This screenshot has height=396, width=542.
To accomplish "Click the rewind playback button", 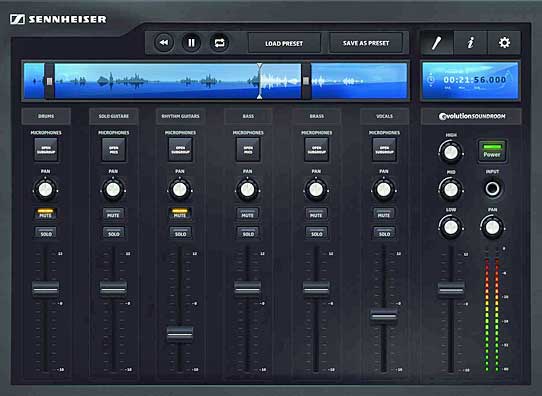I will tap(163, 43).
